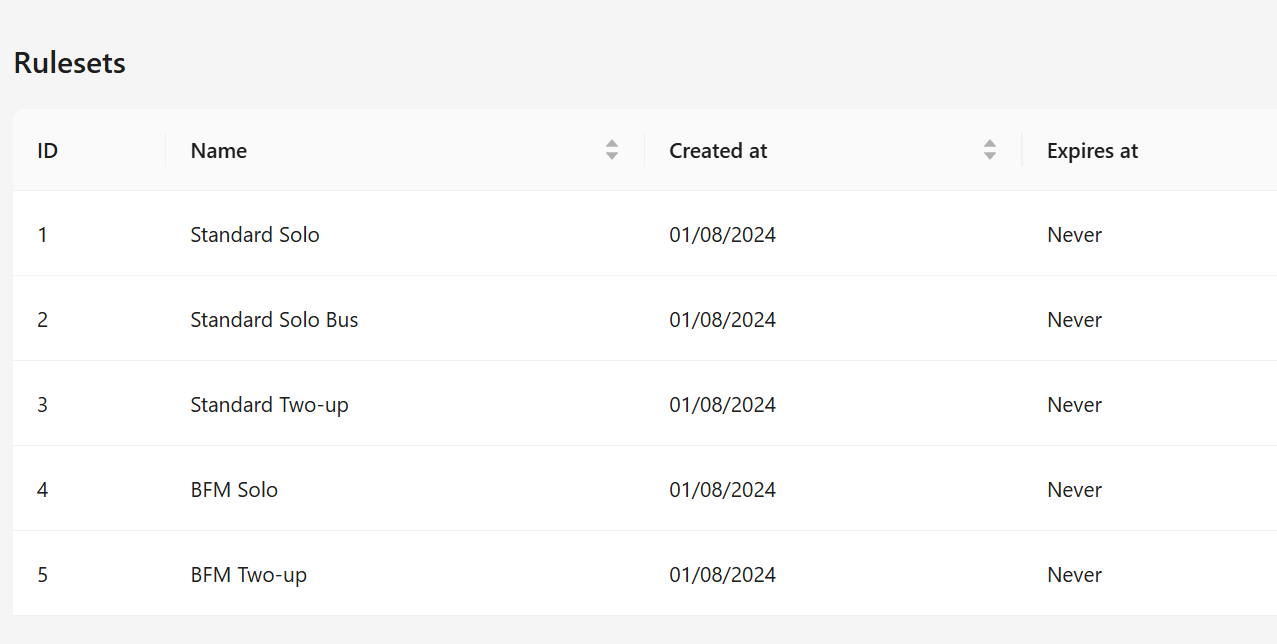Image resolution: width=1277 pixels, height=644 pixels.
Task: Click the Never expiry in the Standard Solo row
Action: point(1074,235)
